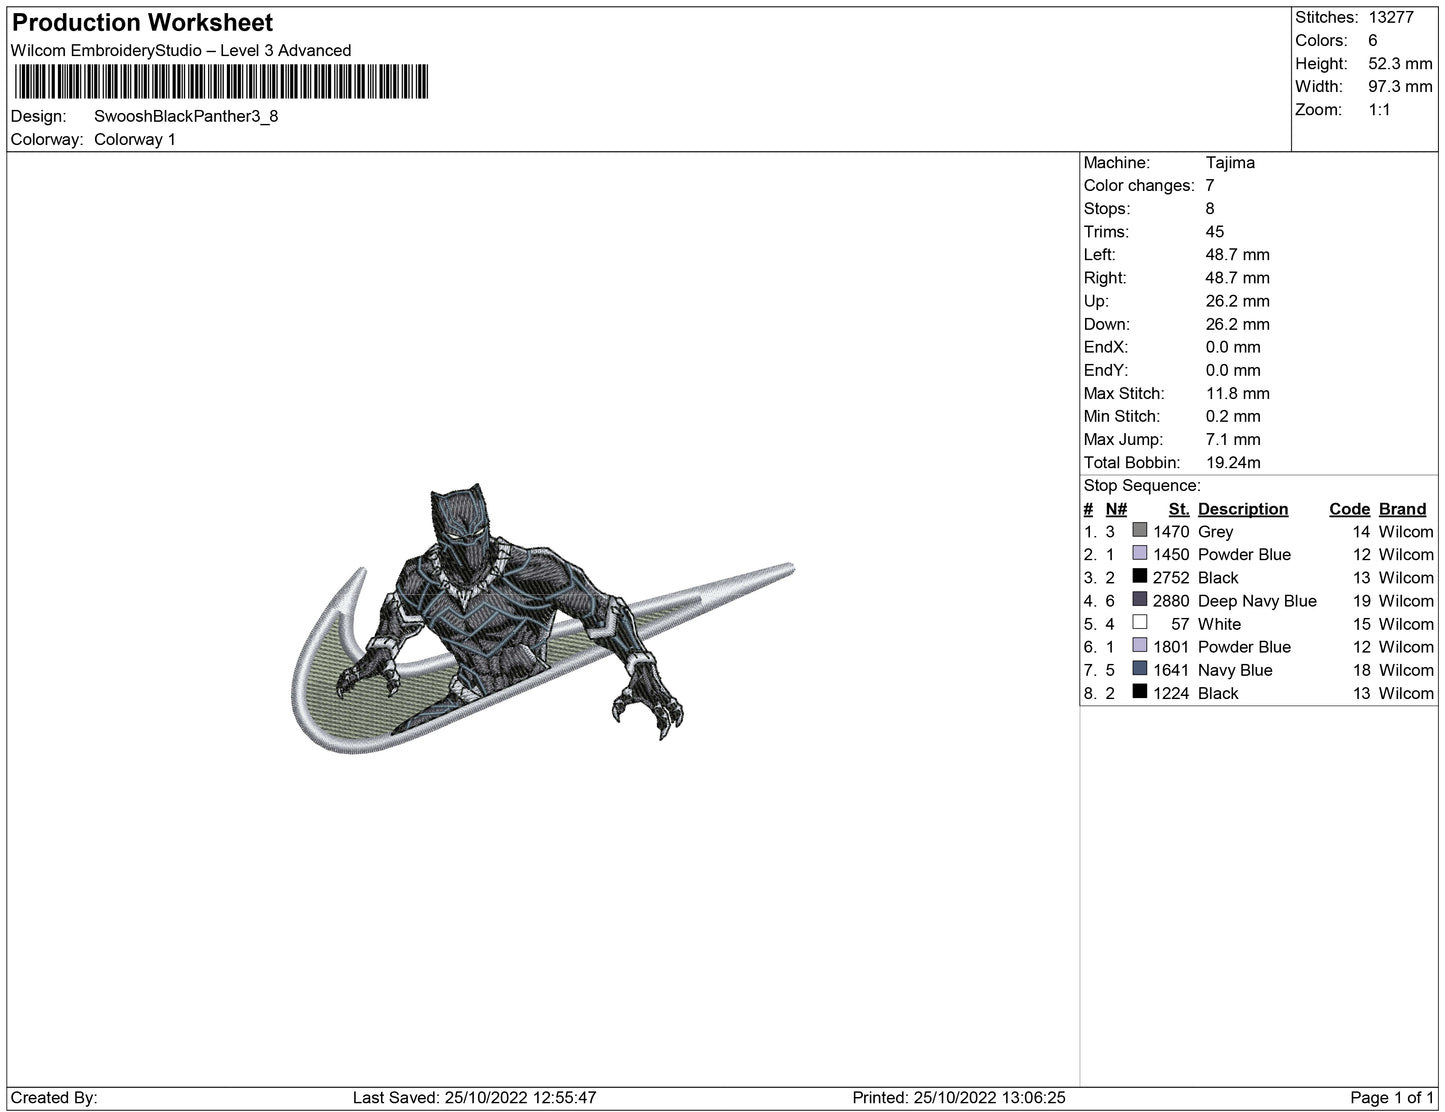Screen dimensions: 1445x1112
Task: Click stitch count 2880 in the sequence
Action: click(1171, 600)
